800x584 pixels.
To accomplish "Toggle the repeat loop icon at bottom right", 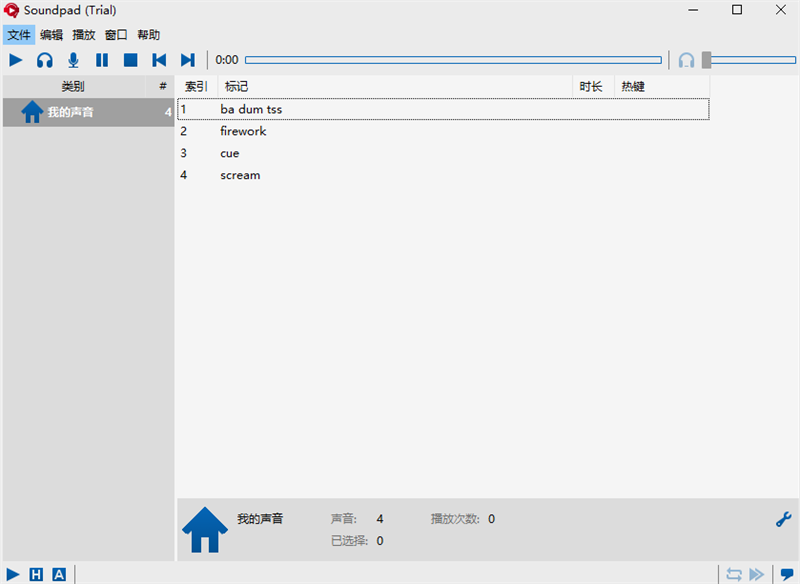I will coord(734,574).
